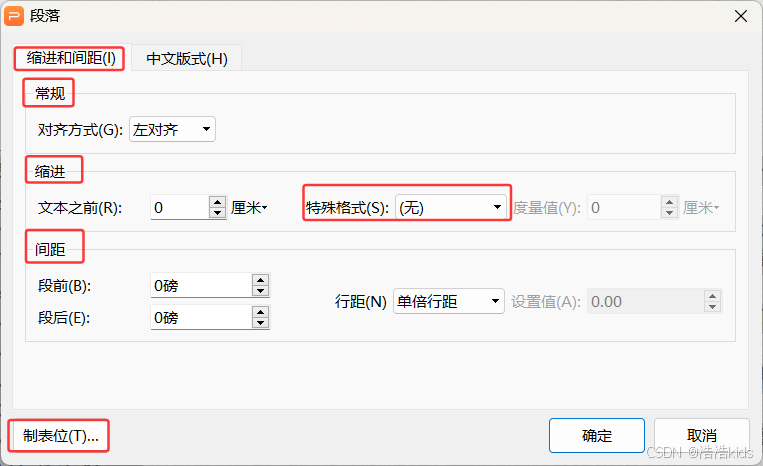Click the 段前(B) spacing field
This screenshot has width=763, height=466.
[201, 286]
